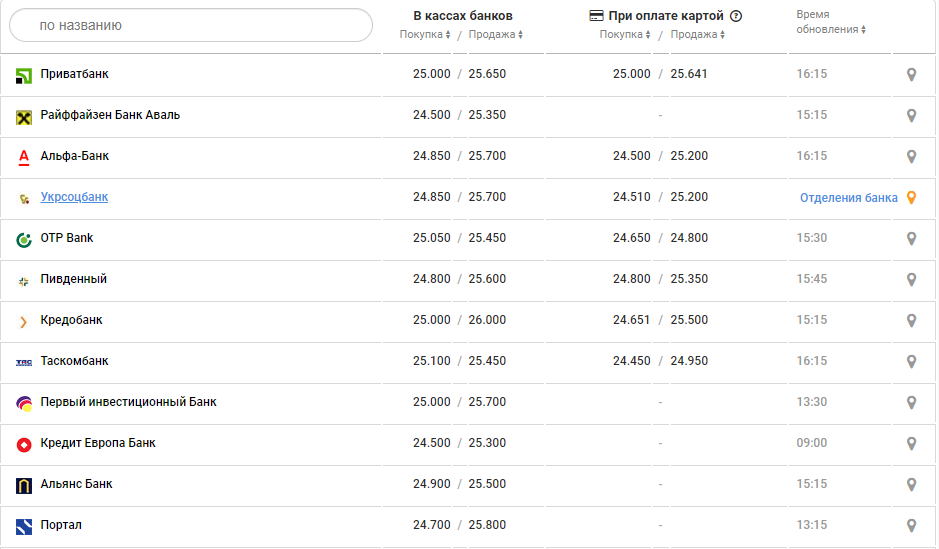Sort by card payment Продажа rate
This screenshot has height=549, width=939.
click(x=697, y=35)
